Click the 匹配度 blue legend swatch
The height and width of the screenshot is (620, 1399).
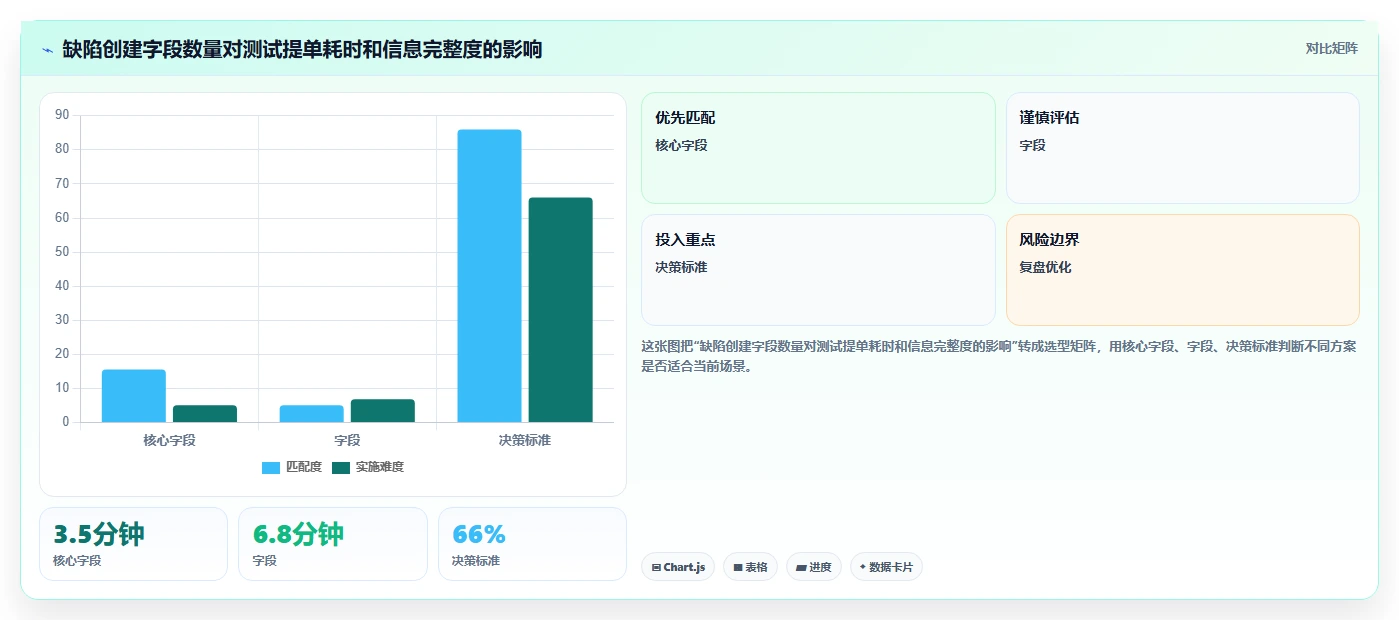click(271, 468)
